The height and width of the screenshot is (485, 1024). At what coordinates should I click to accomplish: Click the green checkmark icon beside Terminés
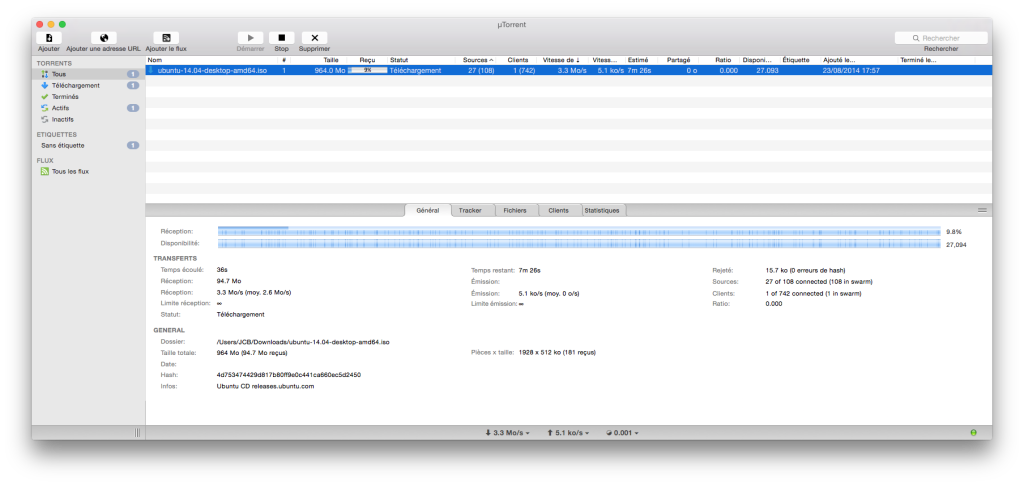coord(44,97)
